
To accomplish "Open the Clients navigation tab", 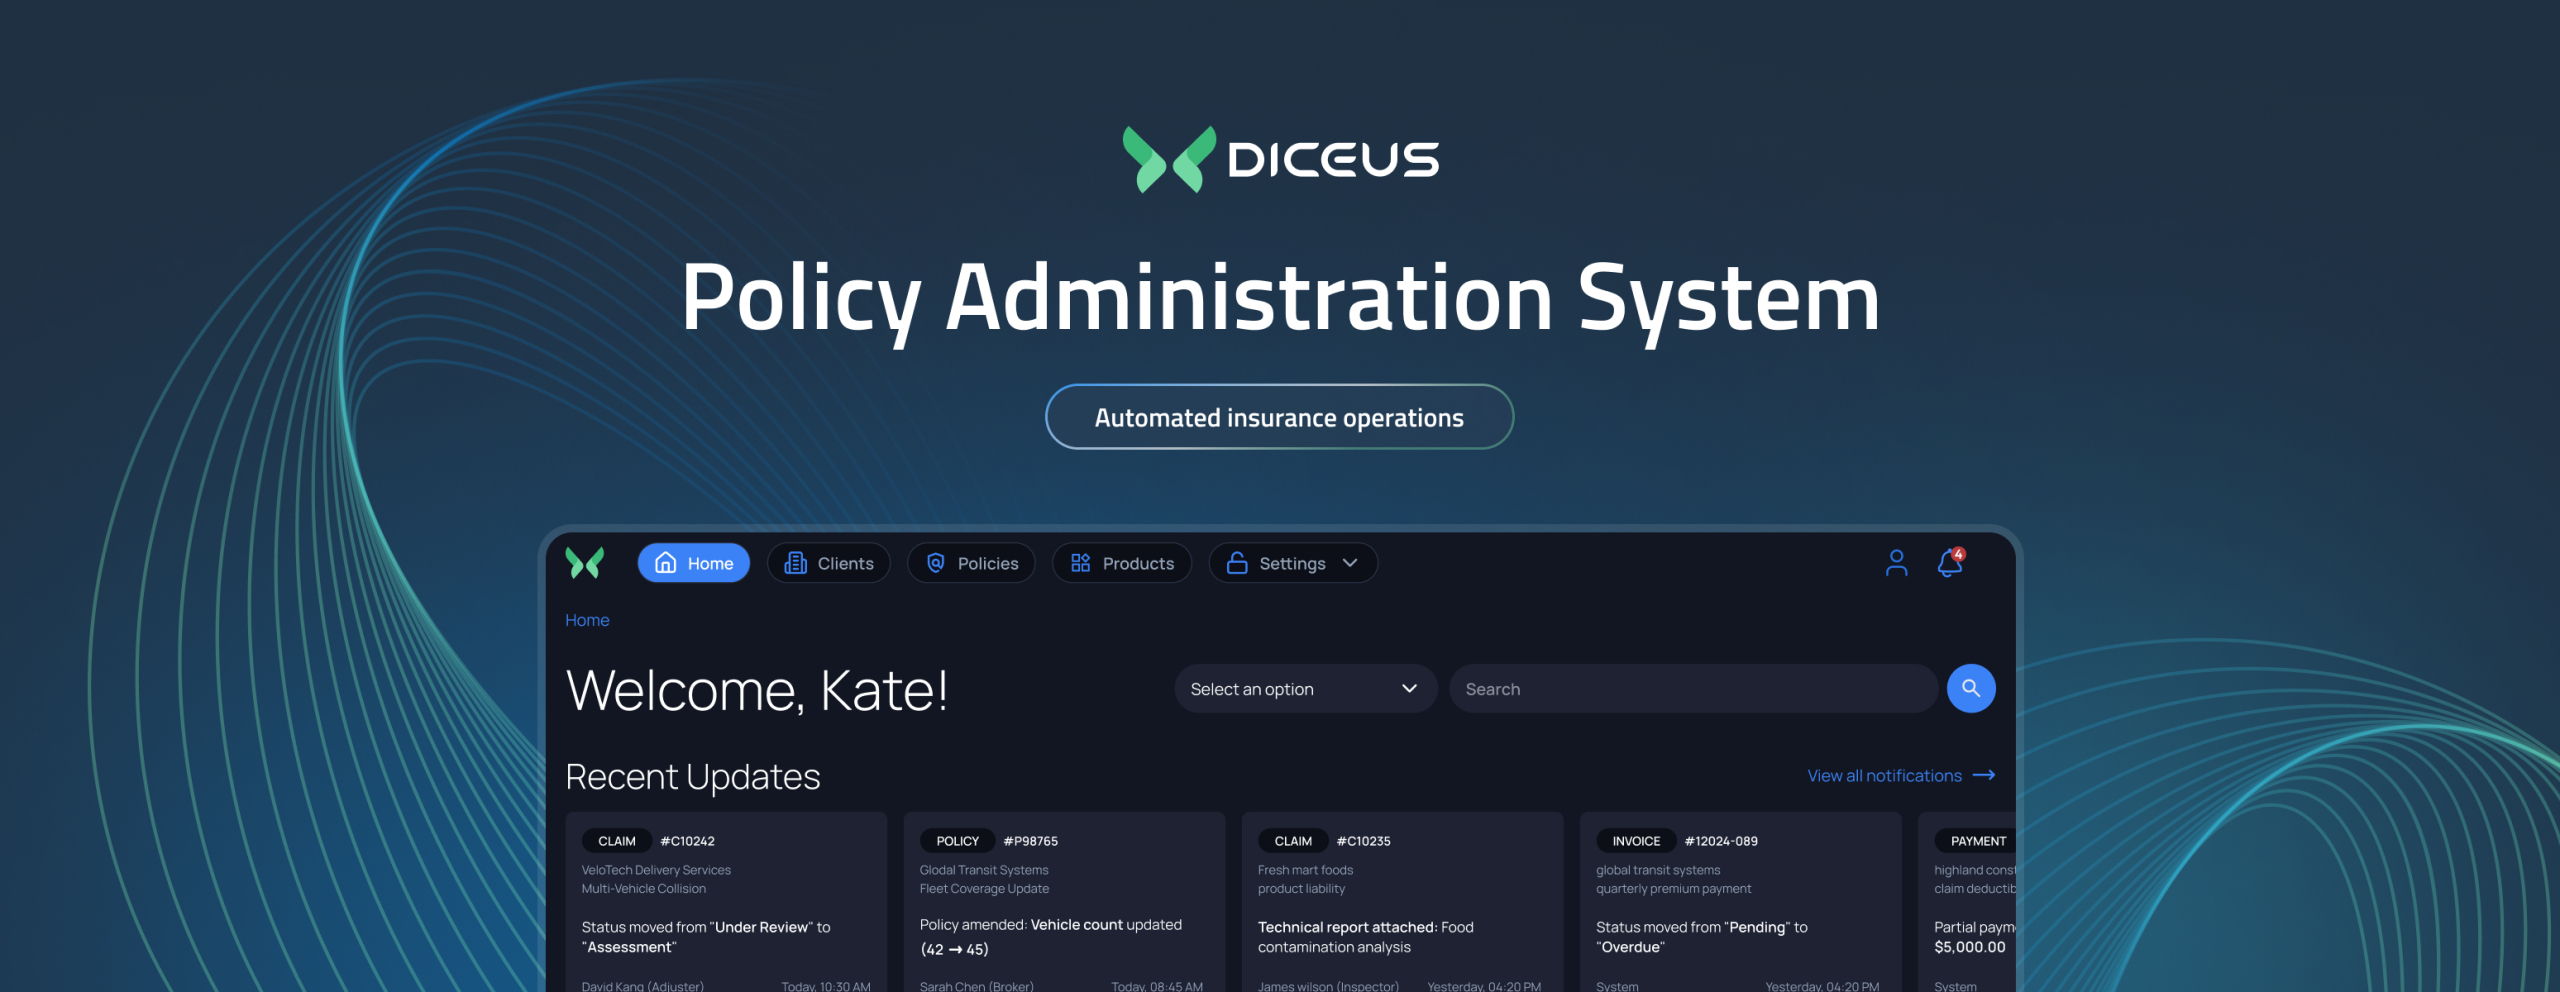I will 829,563.
